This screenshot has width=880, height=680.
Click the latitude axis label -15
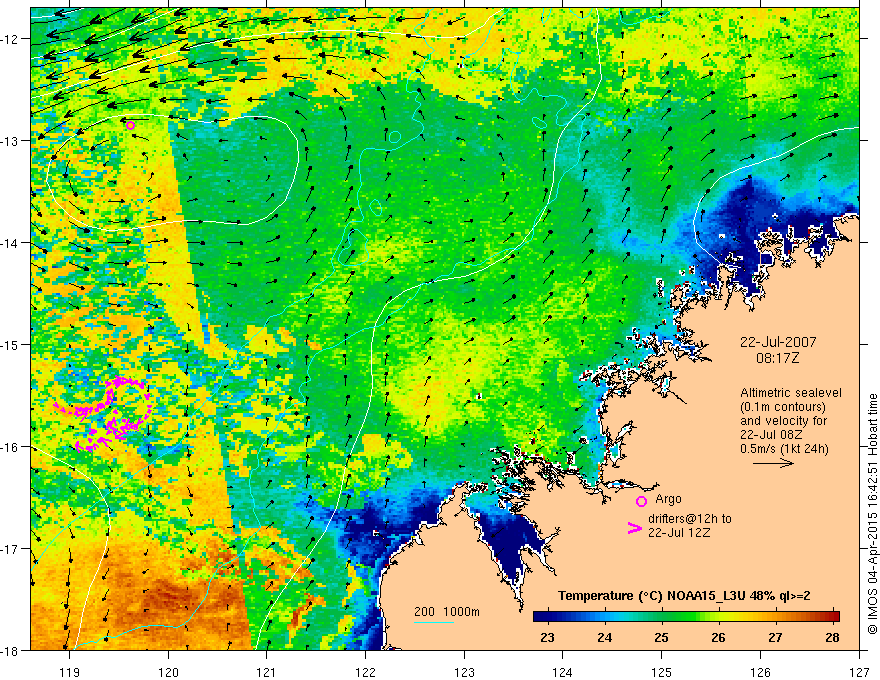tap(10, 344)
